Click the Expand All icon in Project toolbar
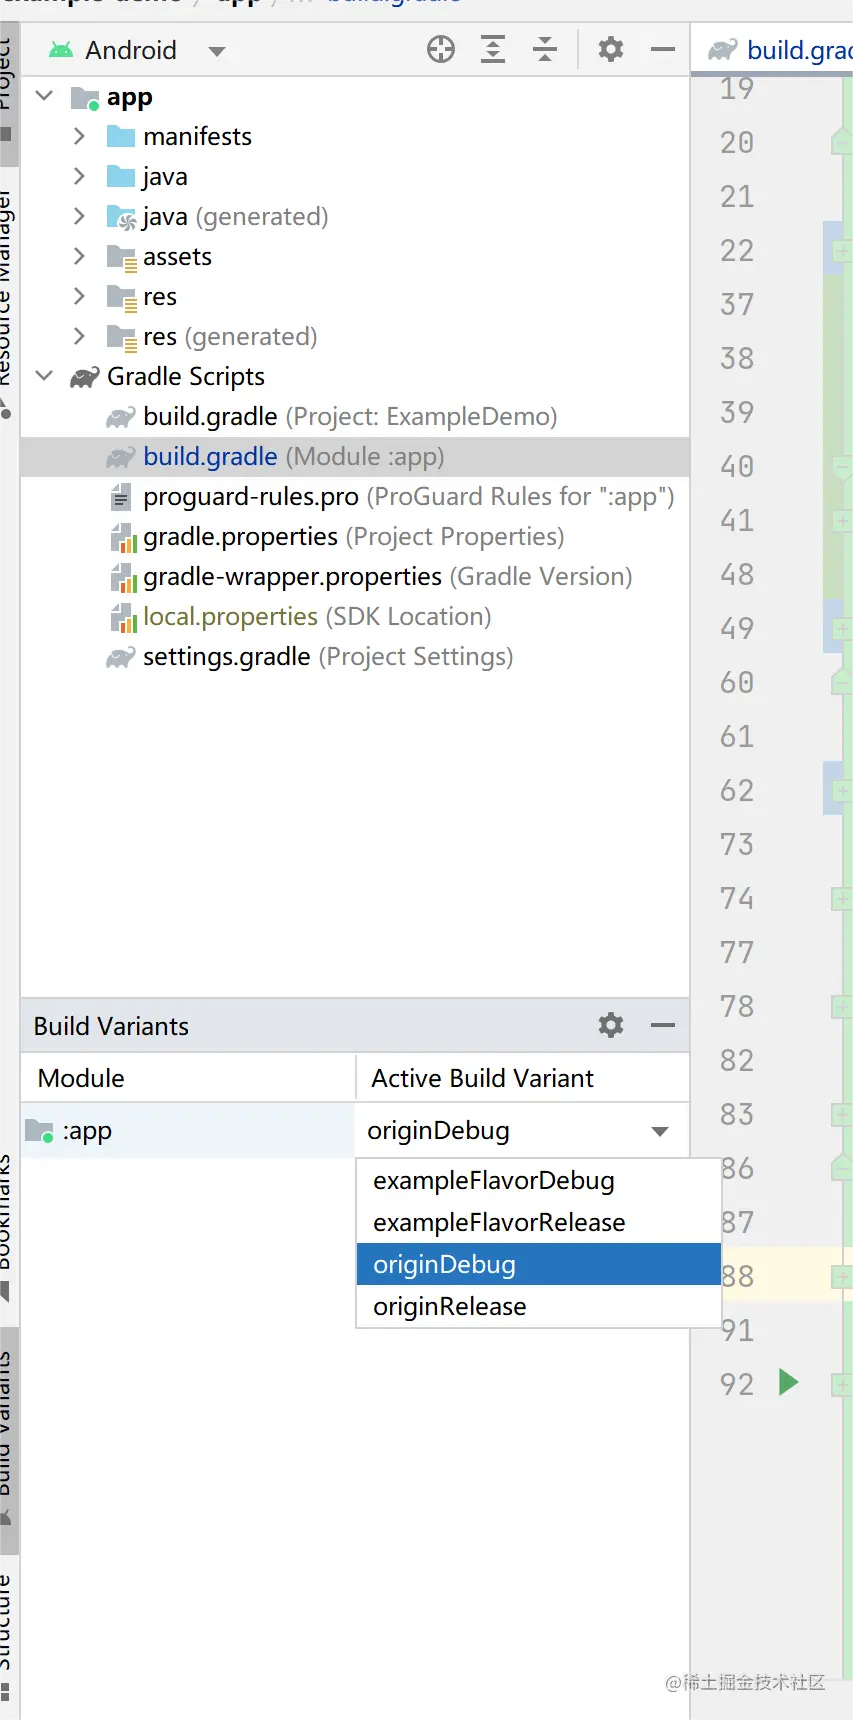Viewport: 853px width, 1720px height. coord(493,49)
